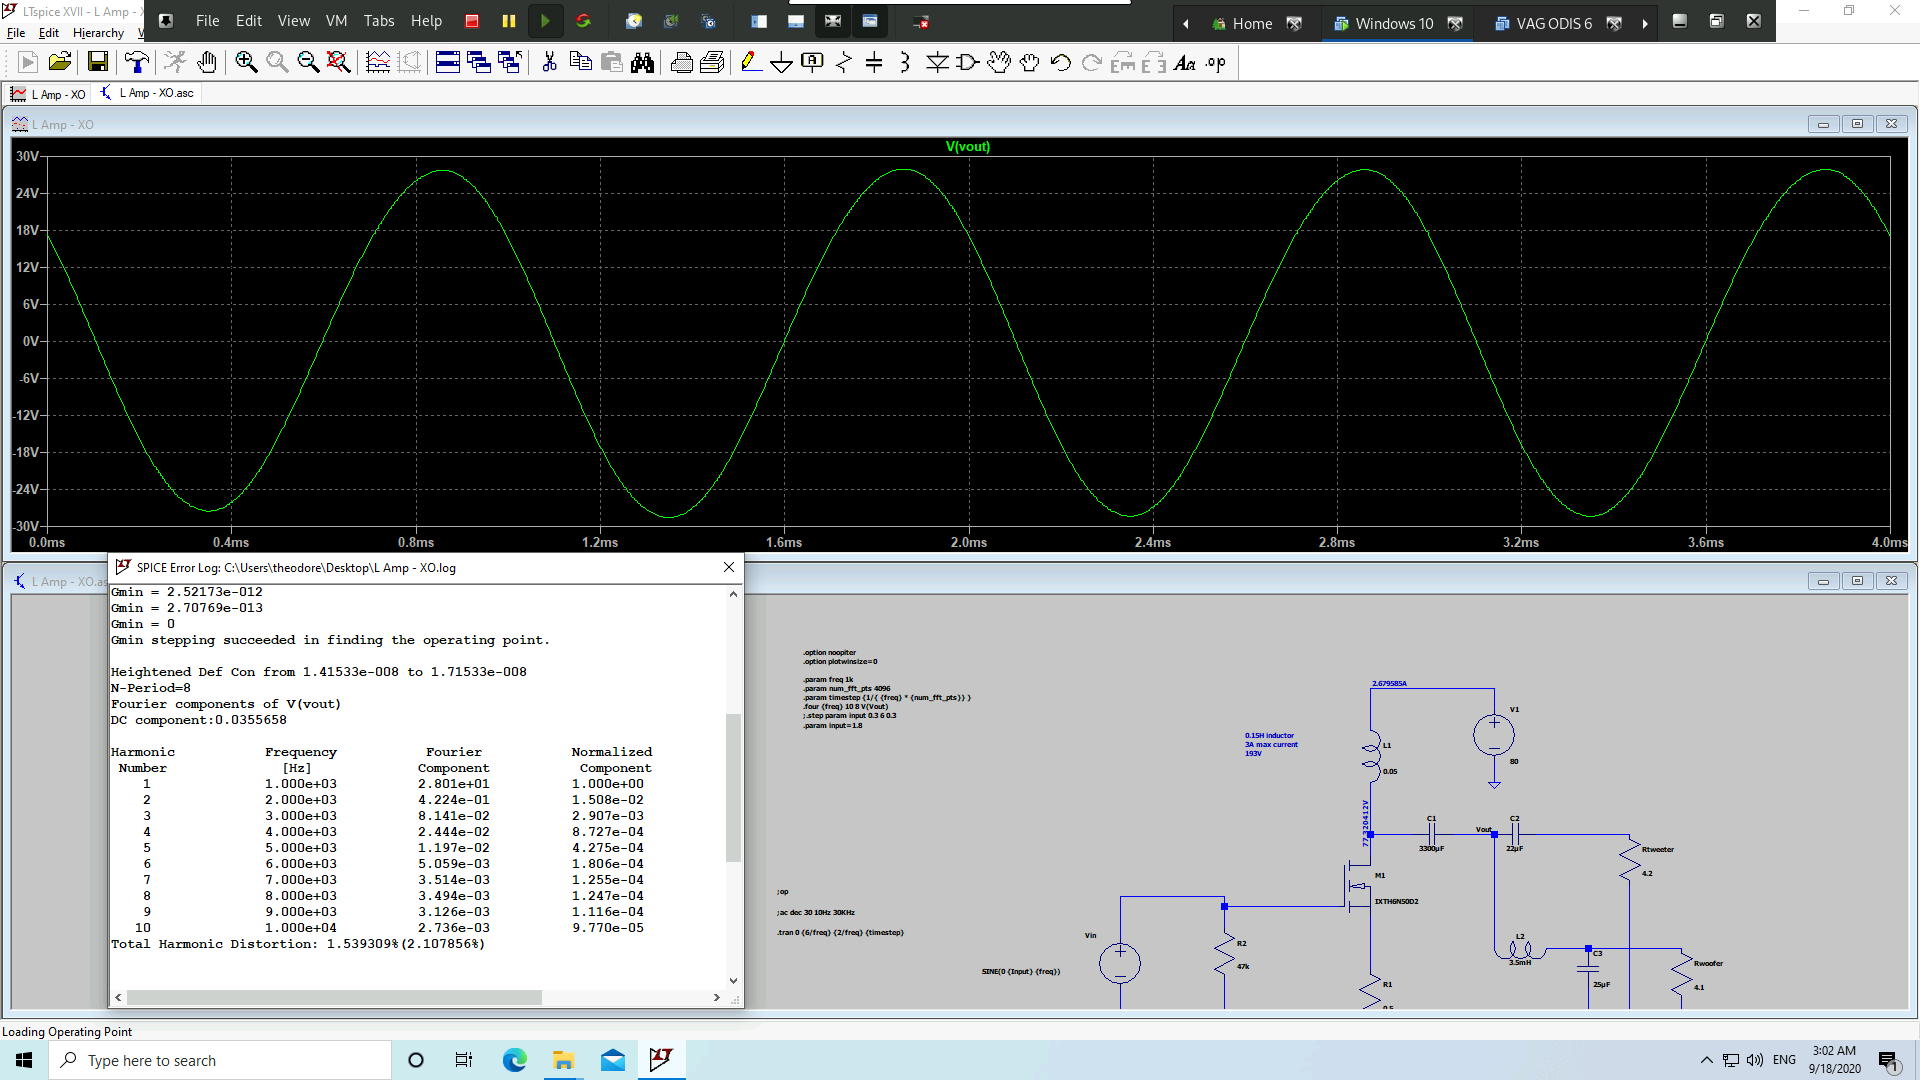1920x1080 pixels.
Task: Open the Component gate symbol picker
Action: click(x=968, y=63)
